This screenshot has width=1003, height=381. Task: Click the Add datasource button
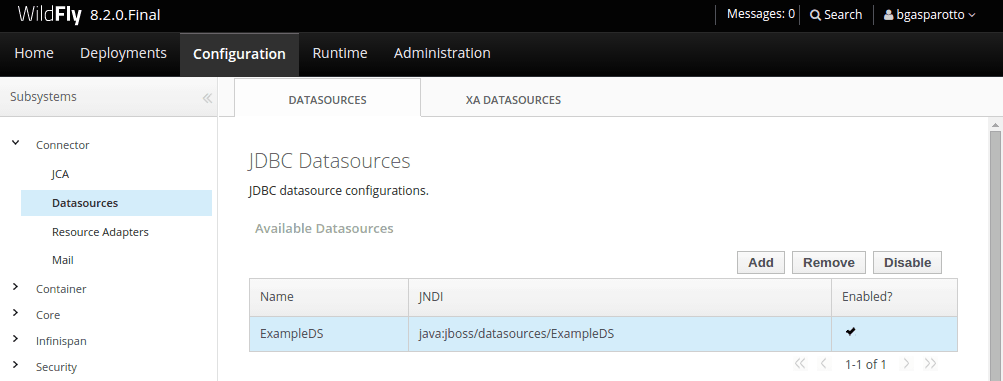(x=761, y=262)
